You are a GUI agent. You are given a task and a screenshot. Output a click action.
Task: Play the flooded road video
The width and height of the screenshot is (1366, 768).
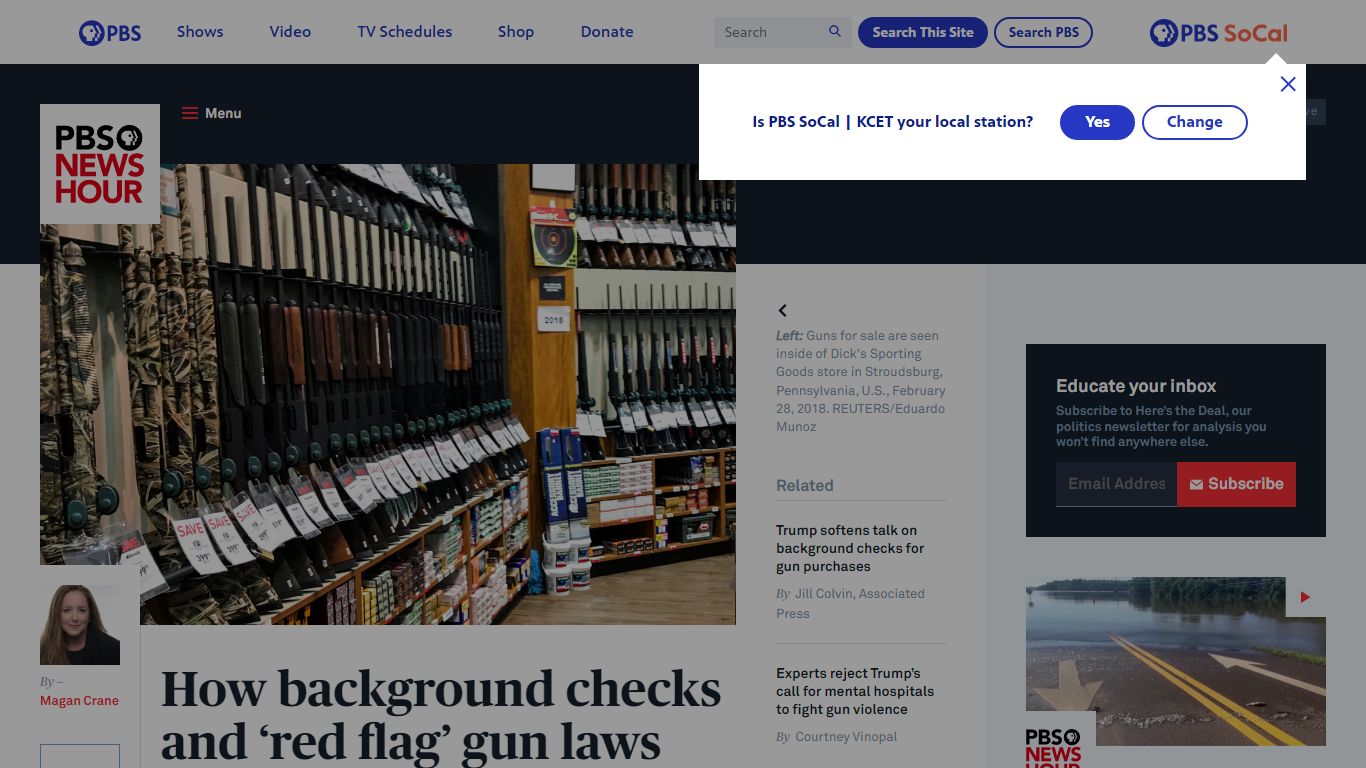[1305, 597]
